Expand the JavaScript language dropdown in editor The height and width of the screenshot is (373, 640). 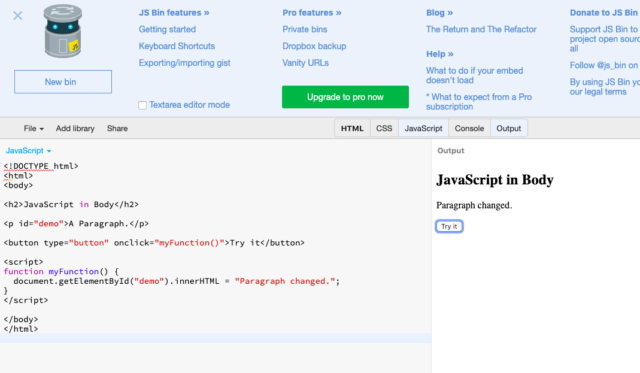[29, 151]
